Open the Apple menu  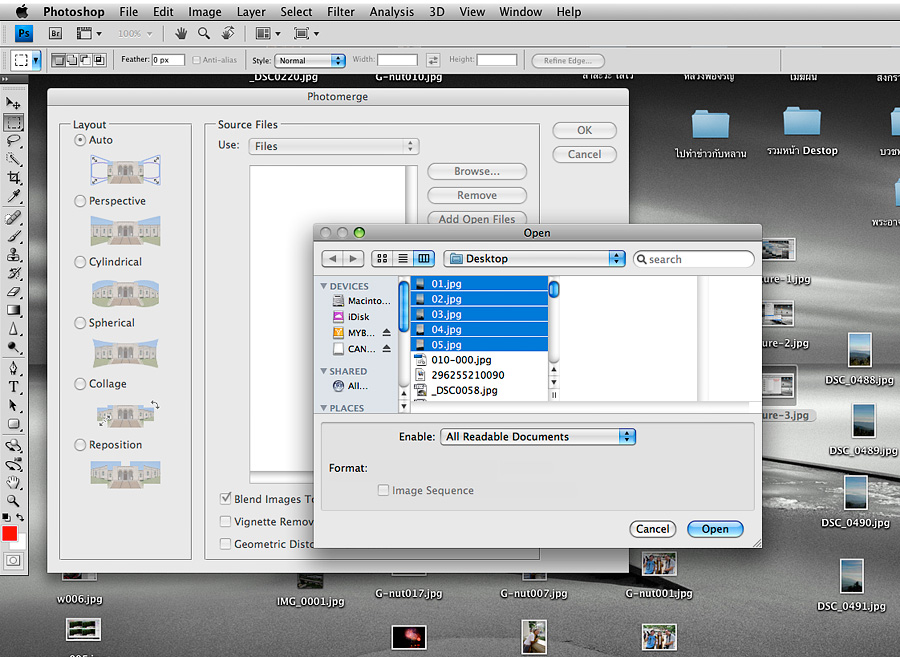tap(21, 12)
